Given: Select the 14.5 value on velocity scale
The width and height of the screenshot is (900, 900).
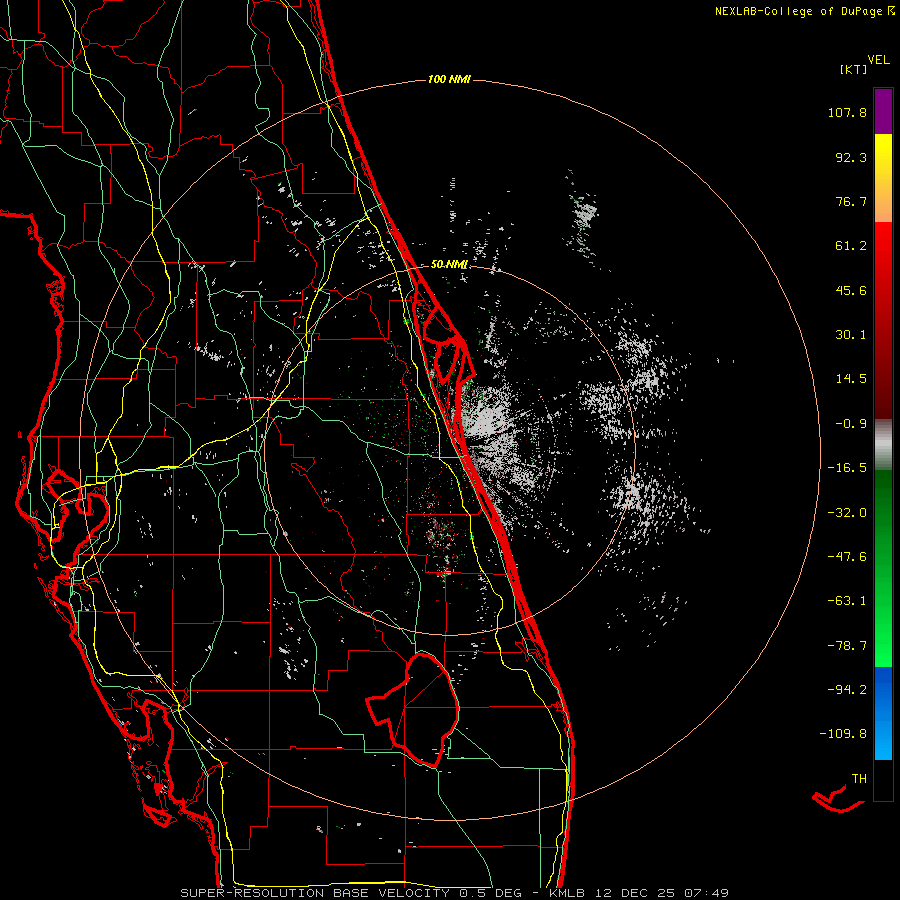Looking at the screenshot, I should [x=851, y=379].
